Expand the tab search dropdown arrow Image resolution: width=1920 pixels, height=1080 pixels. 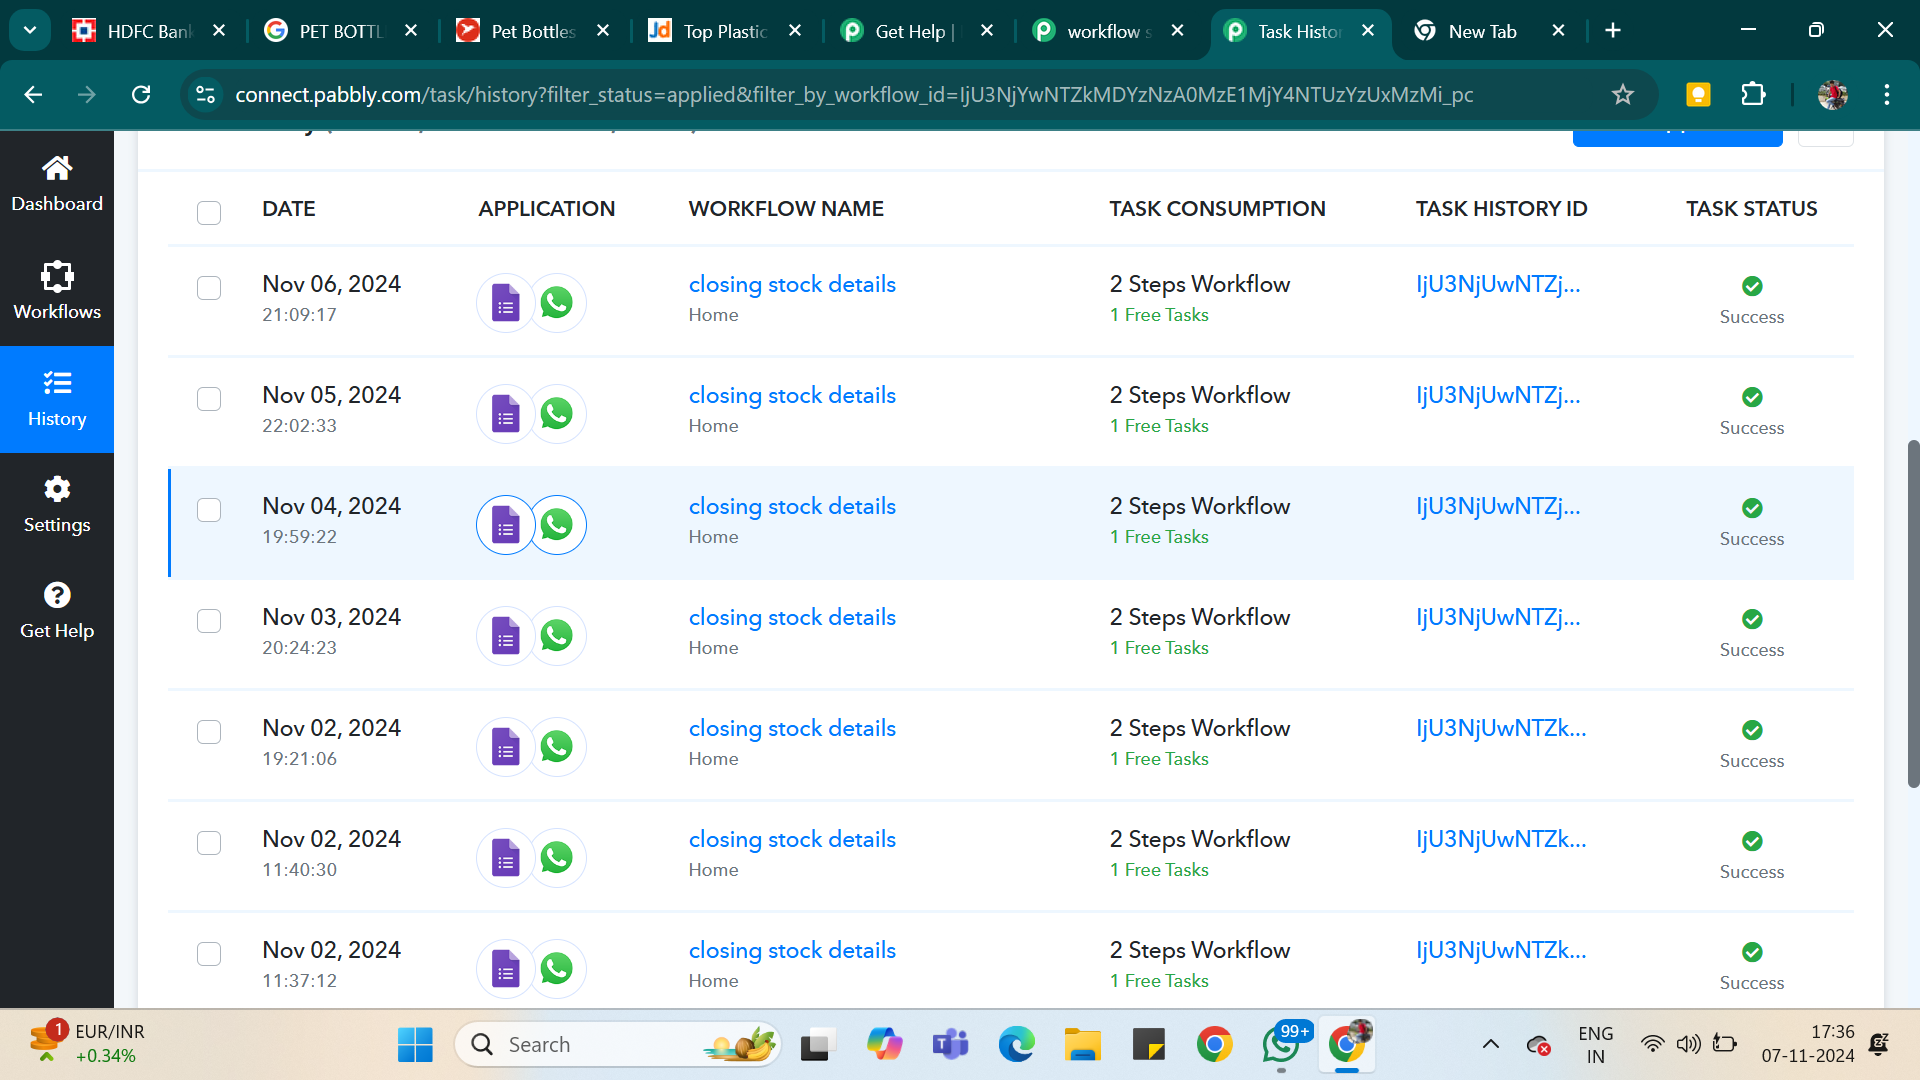(30, 30)
